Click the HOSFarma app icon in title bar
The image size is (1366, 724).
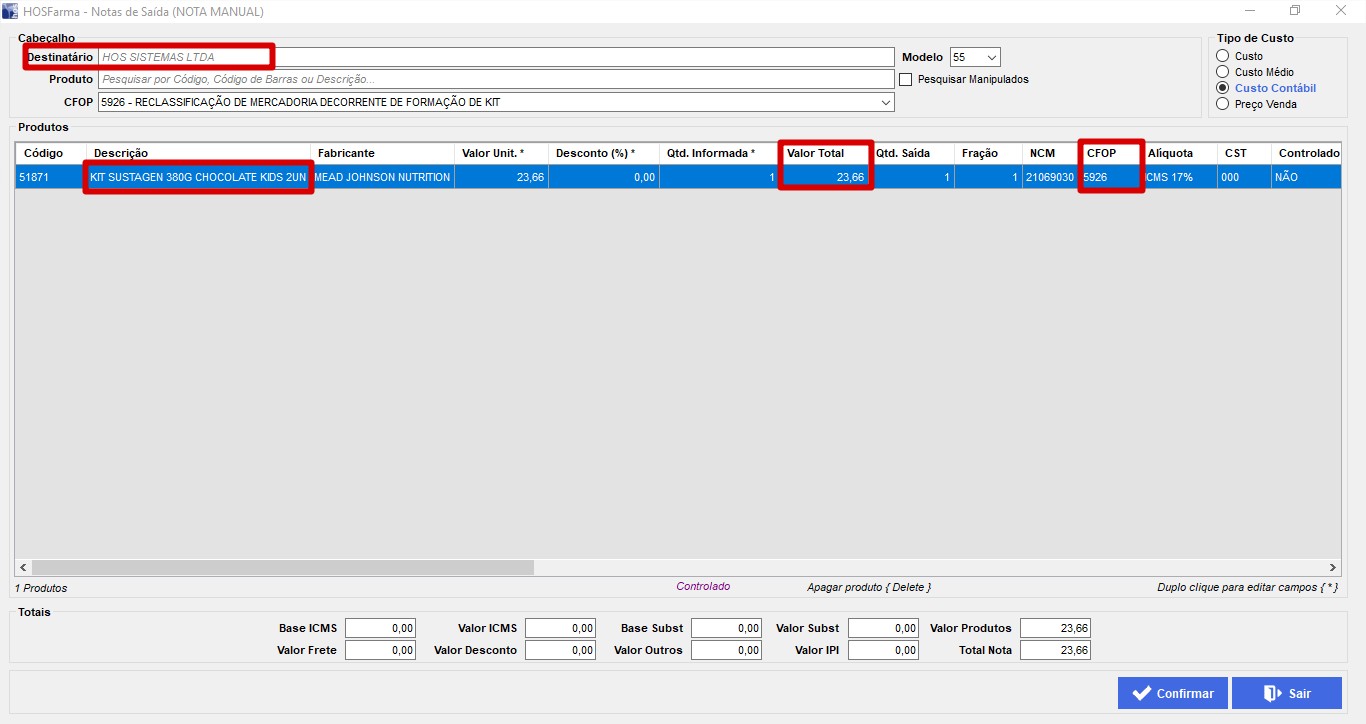tap(11, 11)
